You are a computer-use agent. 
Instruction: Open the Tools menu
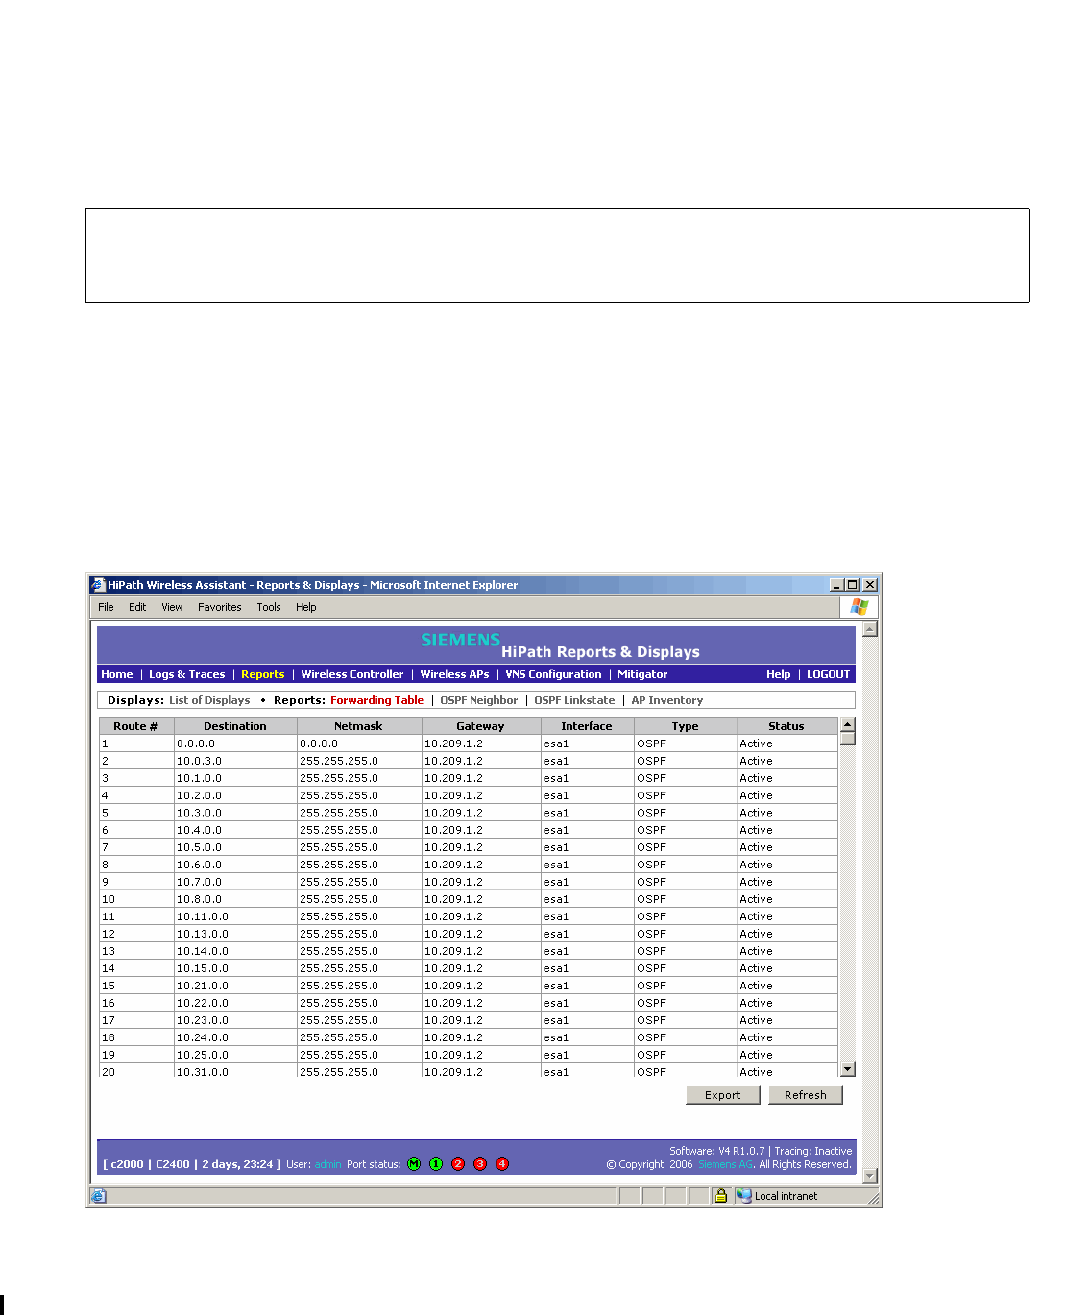click(x=268, y=607)
